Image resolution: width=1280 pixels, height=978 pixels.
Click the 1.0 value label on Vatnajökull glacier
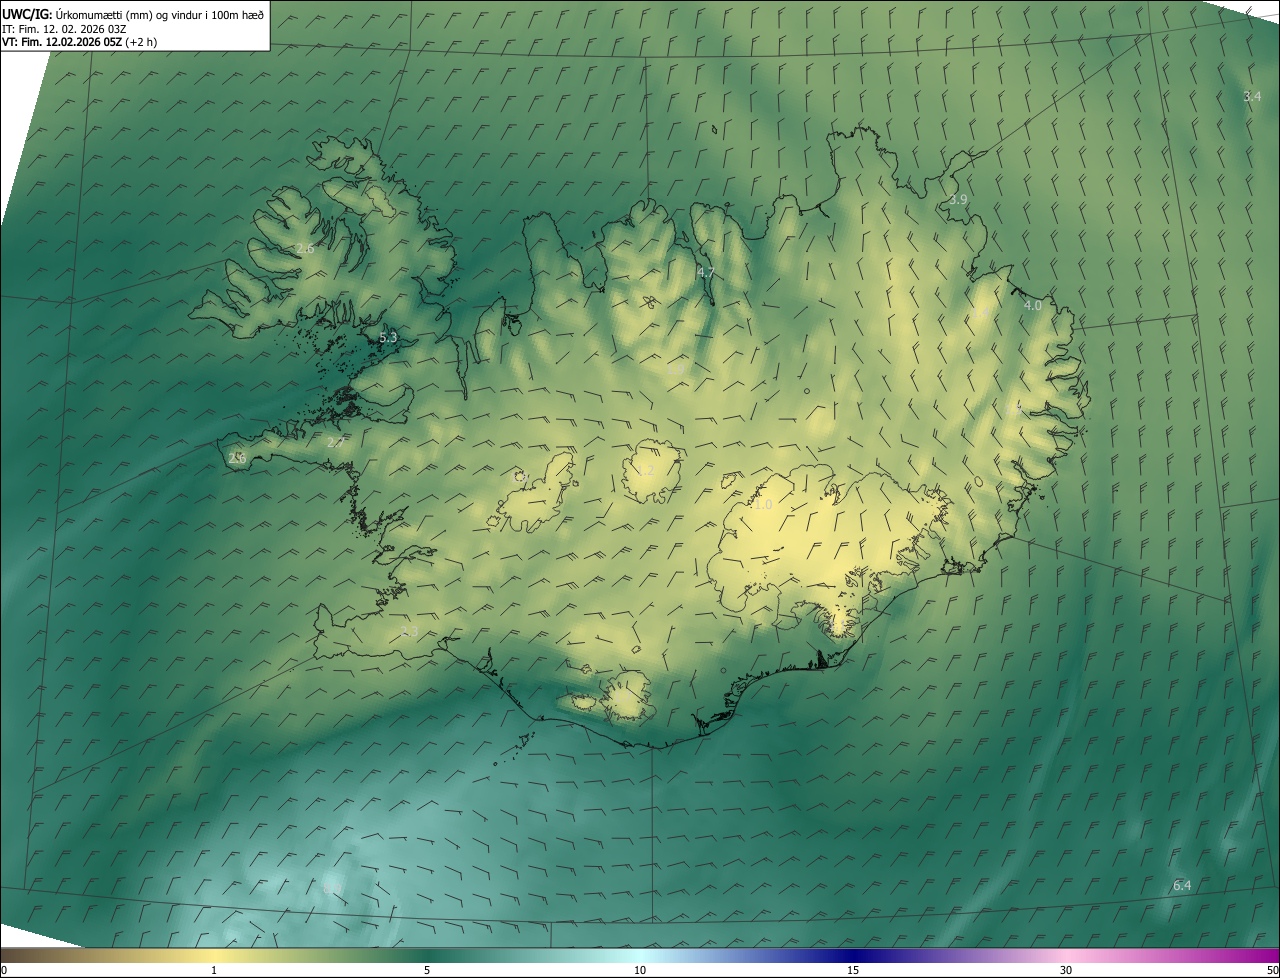[x=763, y=505]
